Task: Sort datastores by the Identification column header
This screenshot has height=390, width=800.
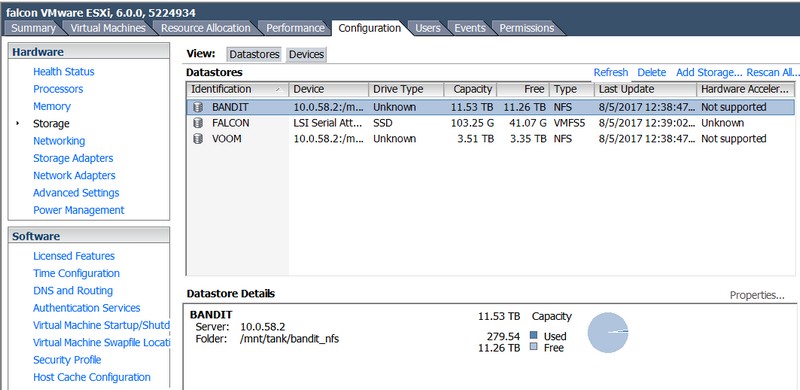Action: click(x=237, y=89)
